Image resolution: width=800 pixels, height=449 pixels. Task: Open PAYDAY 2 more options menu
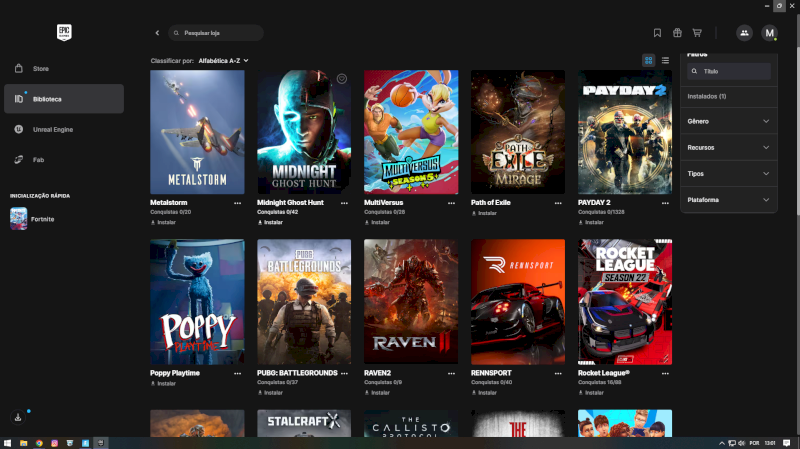pos(665,203)
